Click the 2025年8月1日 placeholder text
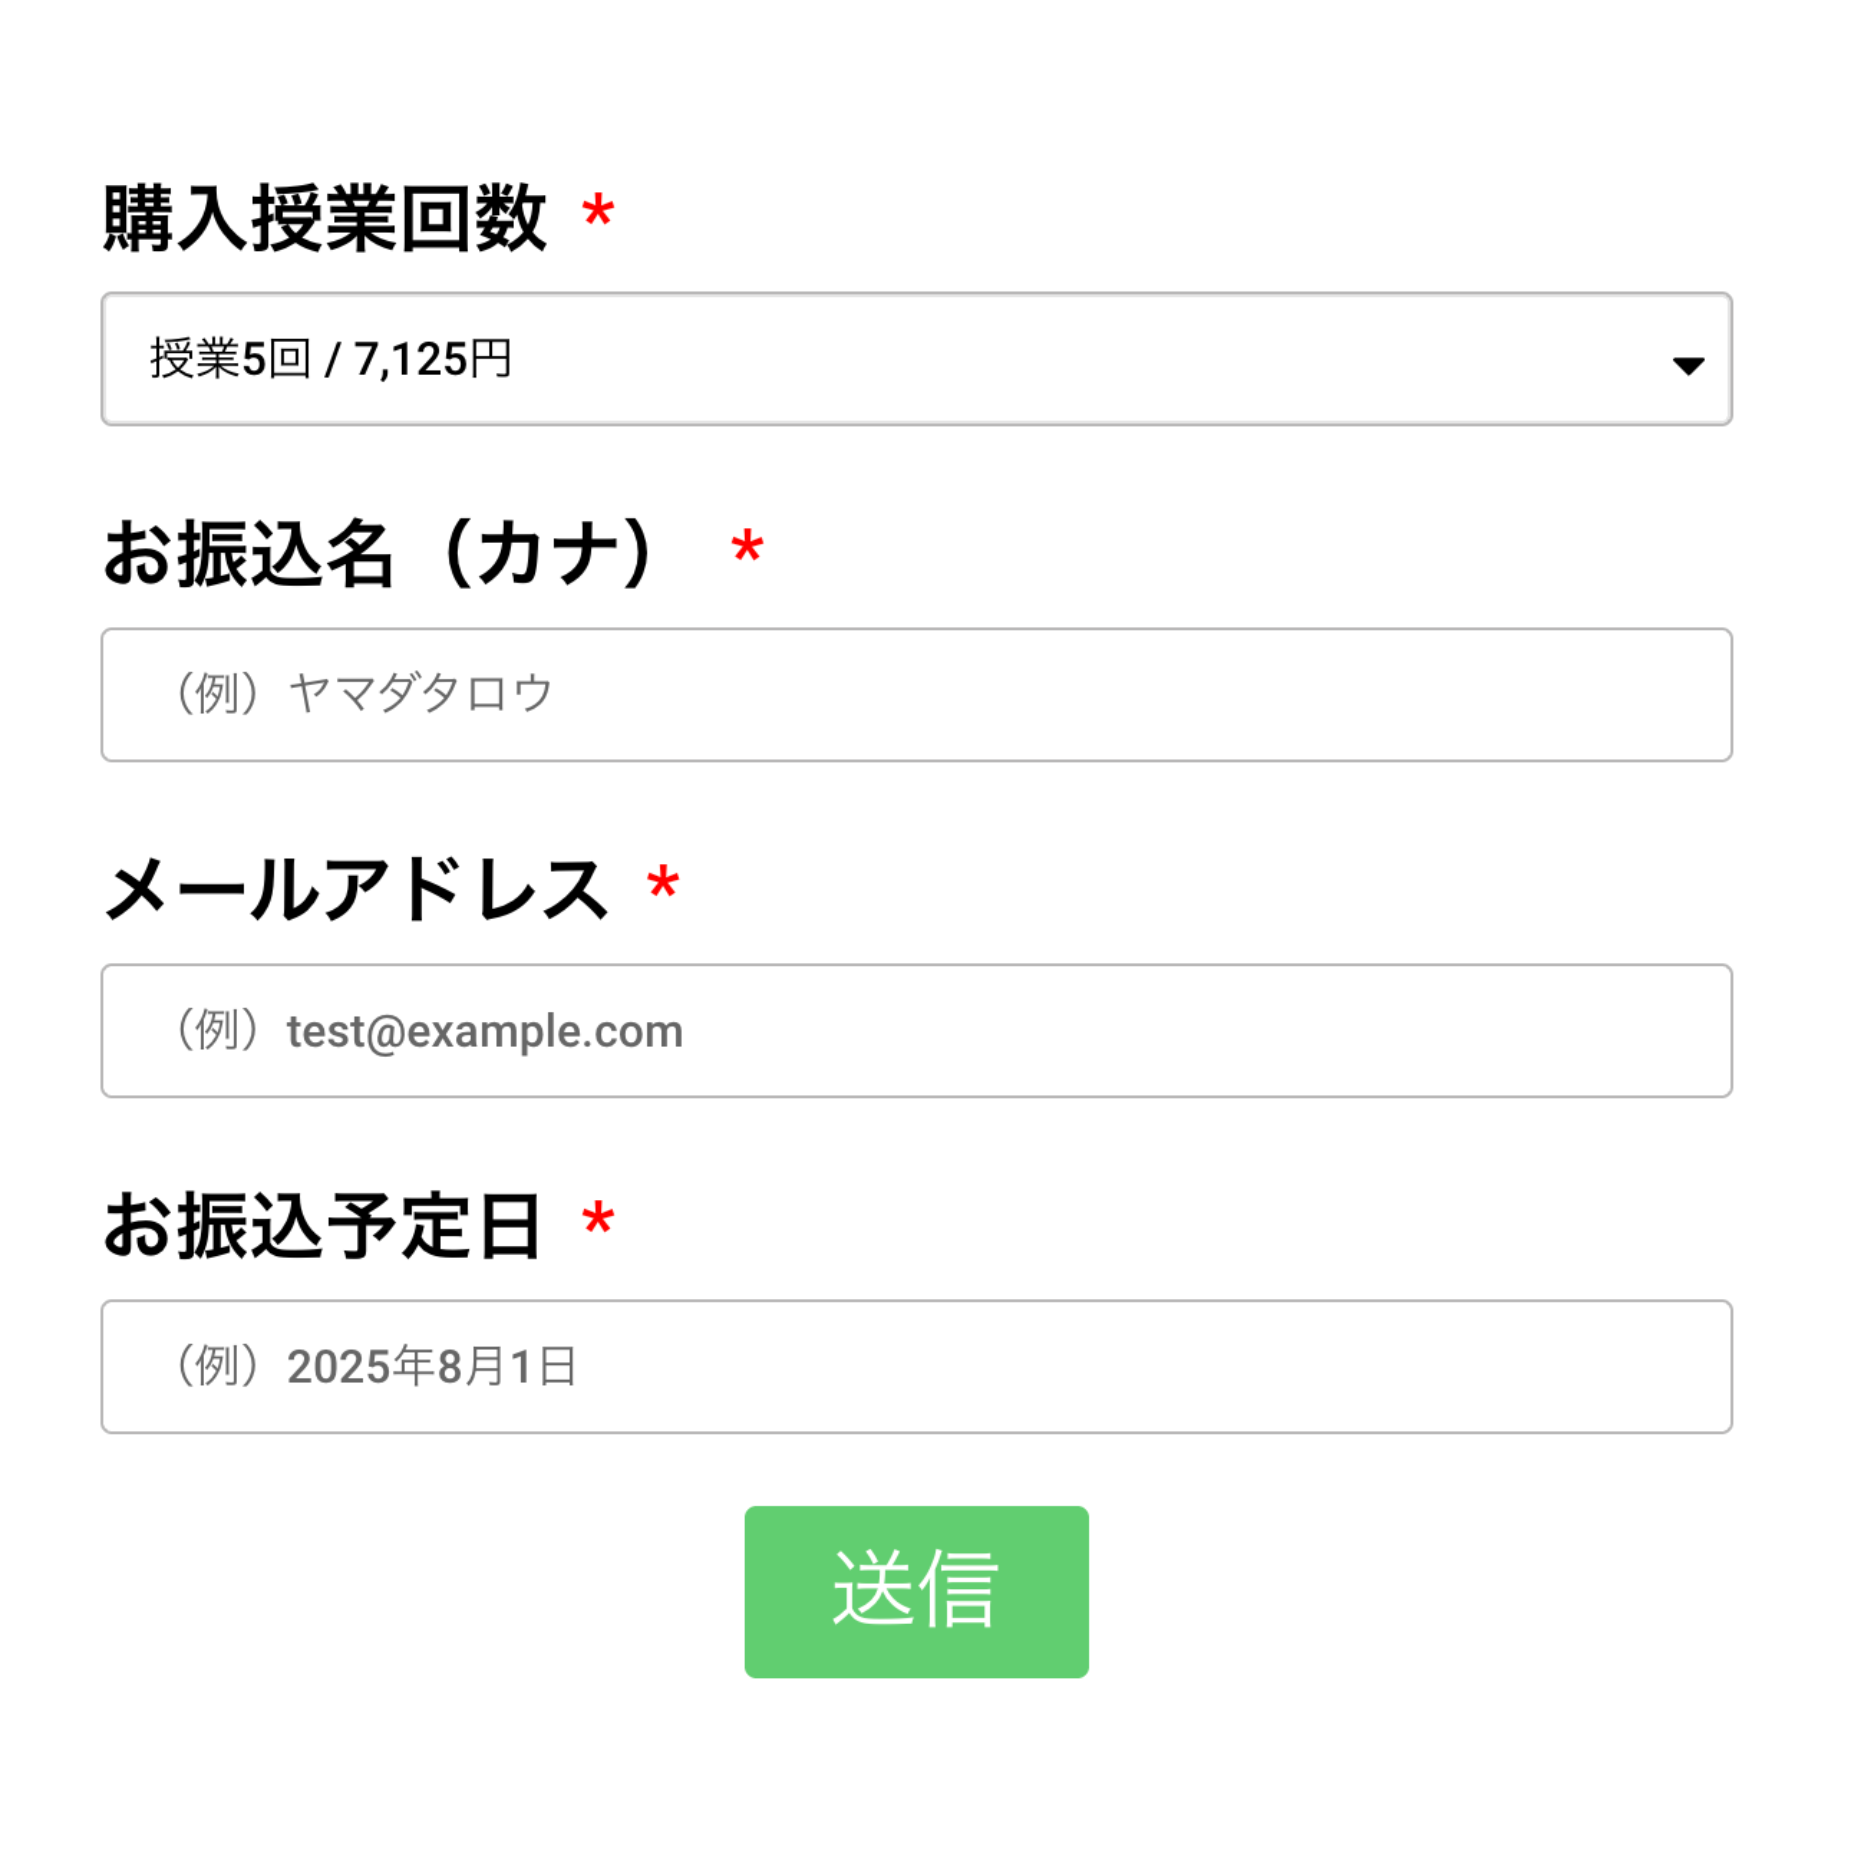 coord(432,1367)
